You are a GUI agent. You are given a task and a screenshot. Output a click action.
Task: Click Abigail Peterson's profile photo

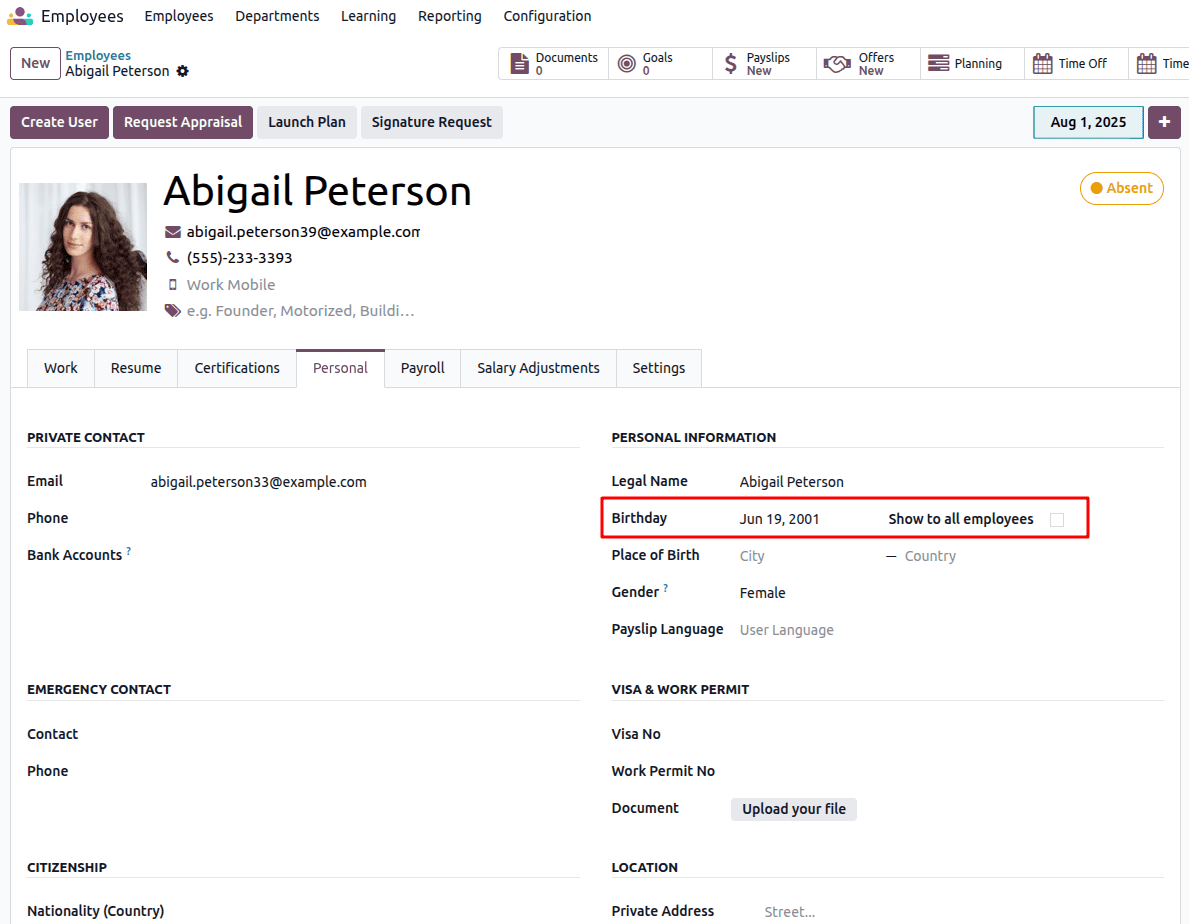pyautogui.click(x=83, y=247)
